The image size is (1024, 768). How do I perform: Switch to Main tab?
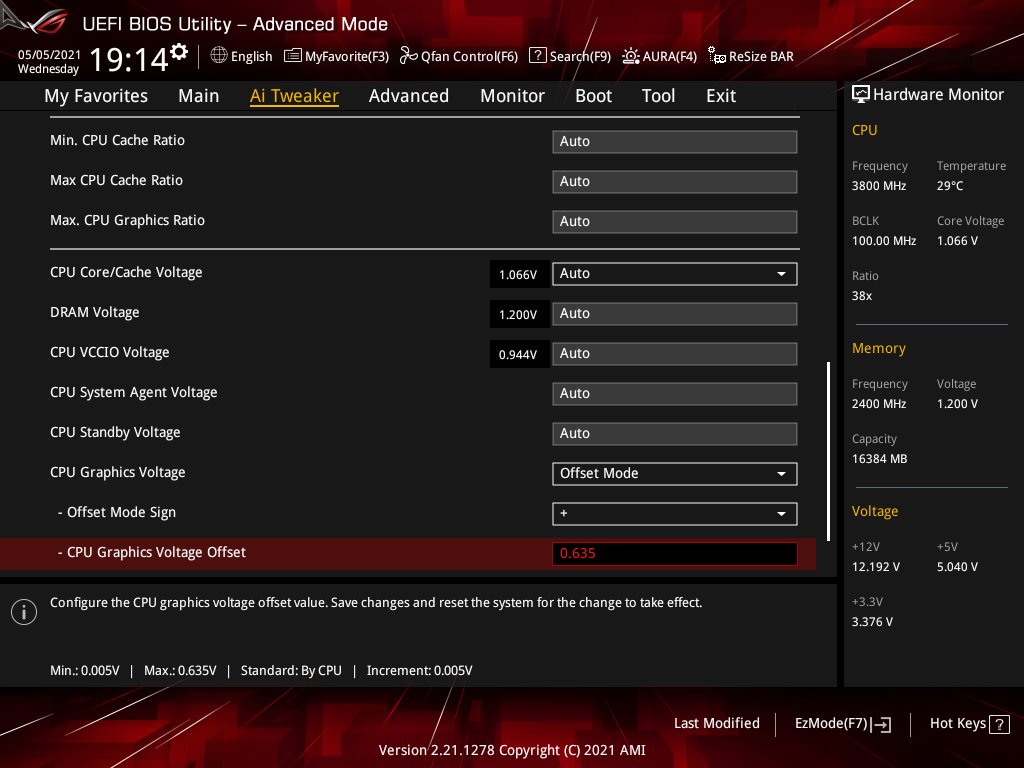(x=199, y=96)
